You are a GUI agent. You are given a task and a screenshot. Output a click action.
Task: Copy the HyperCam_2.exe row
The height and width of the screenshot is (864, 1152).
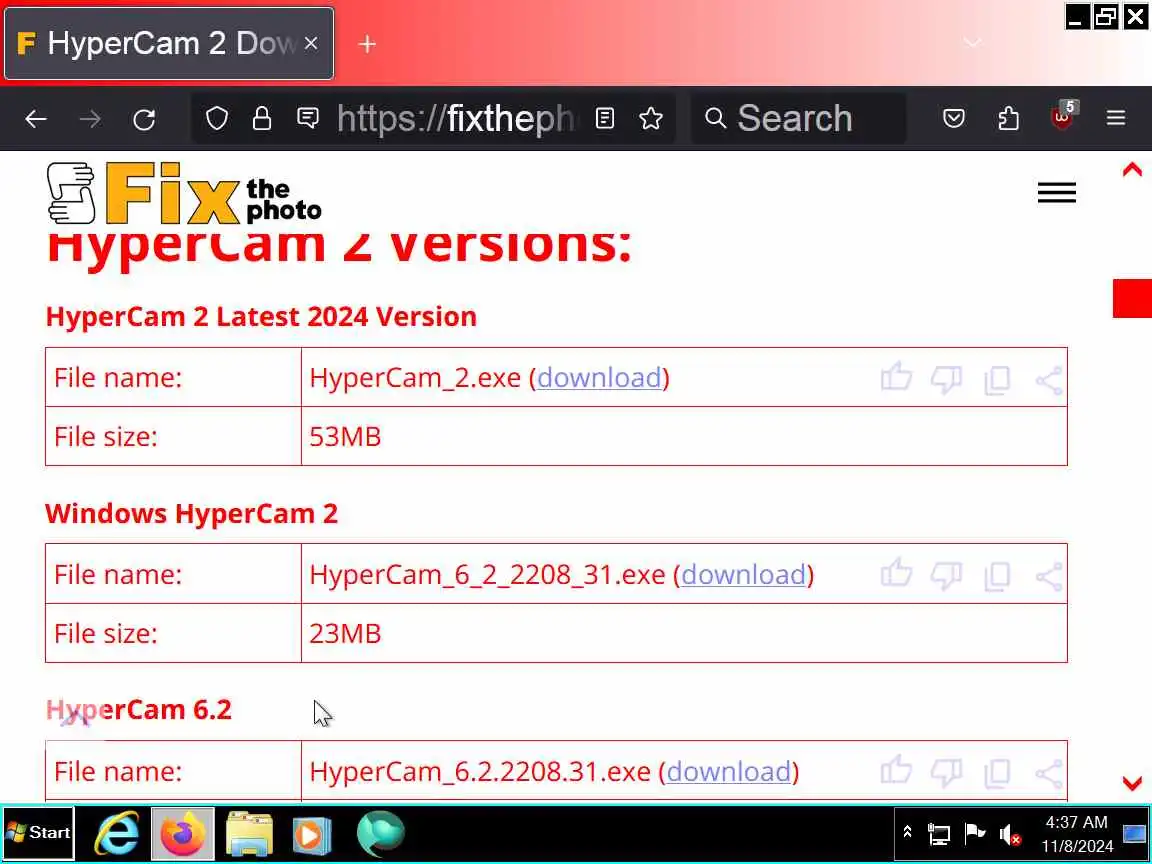pos(997,380)
